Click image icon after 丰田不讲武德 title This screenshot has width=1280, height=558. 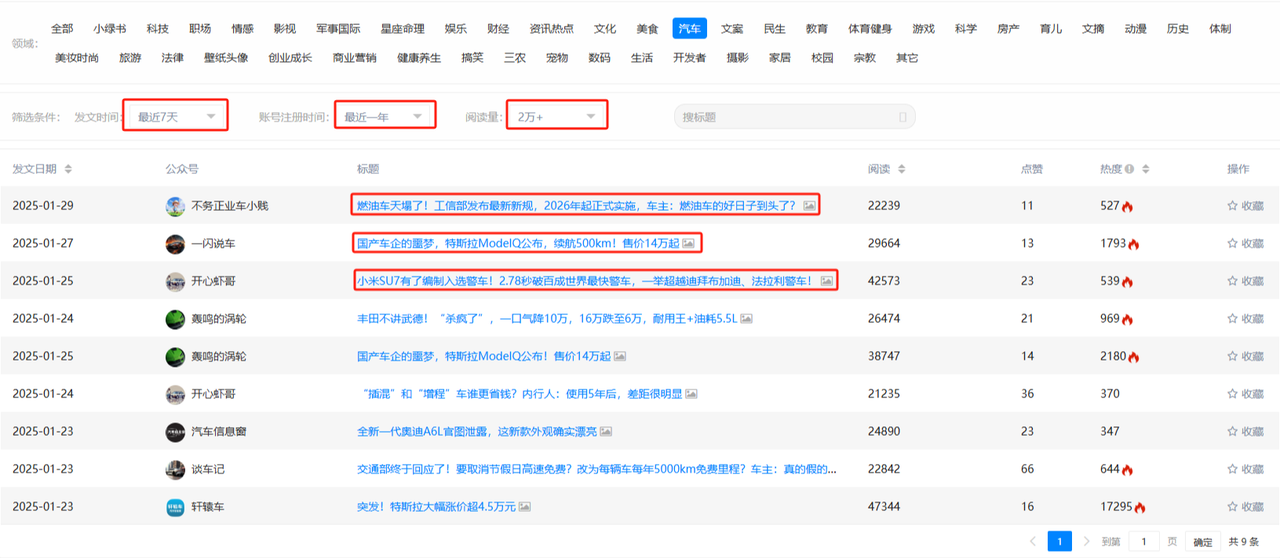click(746, 319)
